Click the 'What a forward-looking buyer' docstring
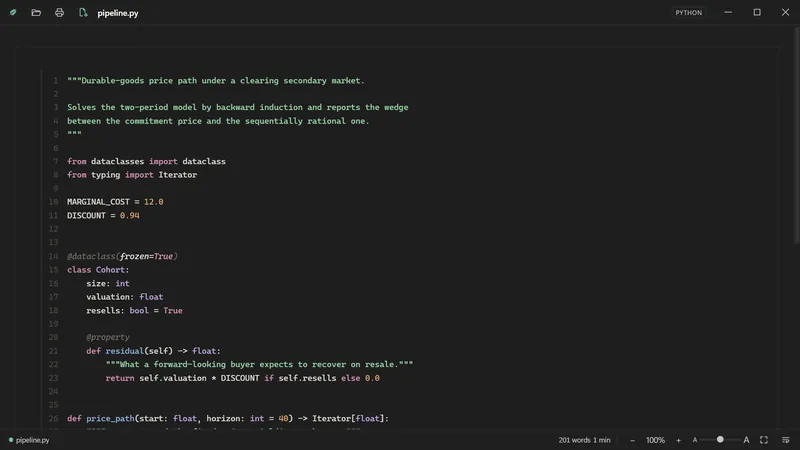Screen dimensions: 800x450 pos(259,364)
